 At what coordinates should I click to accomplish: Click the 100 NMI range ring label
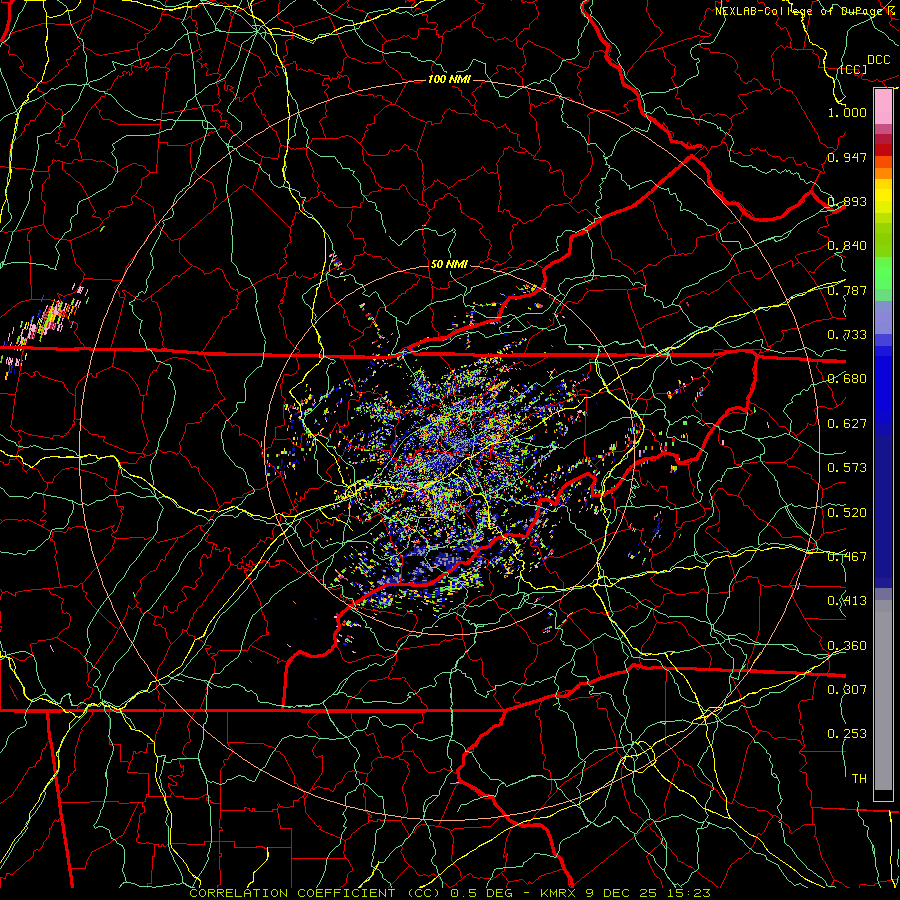pyautogui.click(x=449, y=79)
